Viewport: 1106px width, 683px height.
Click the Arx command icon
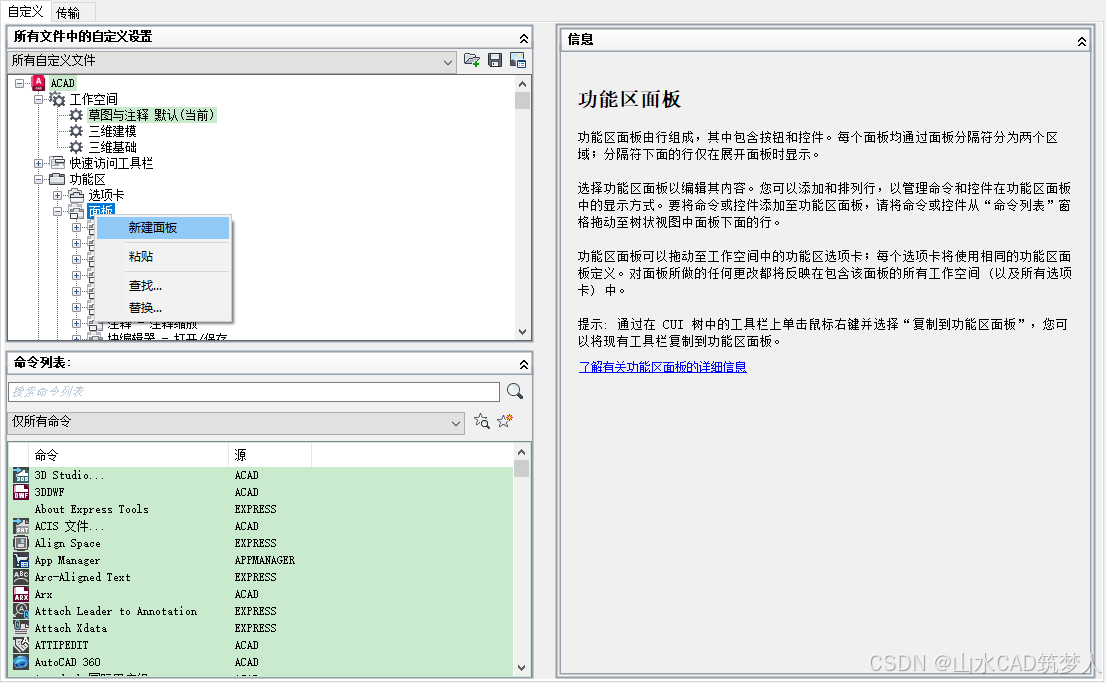pyautogui.click(x=21, y=594)
